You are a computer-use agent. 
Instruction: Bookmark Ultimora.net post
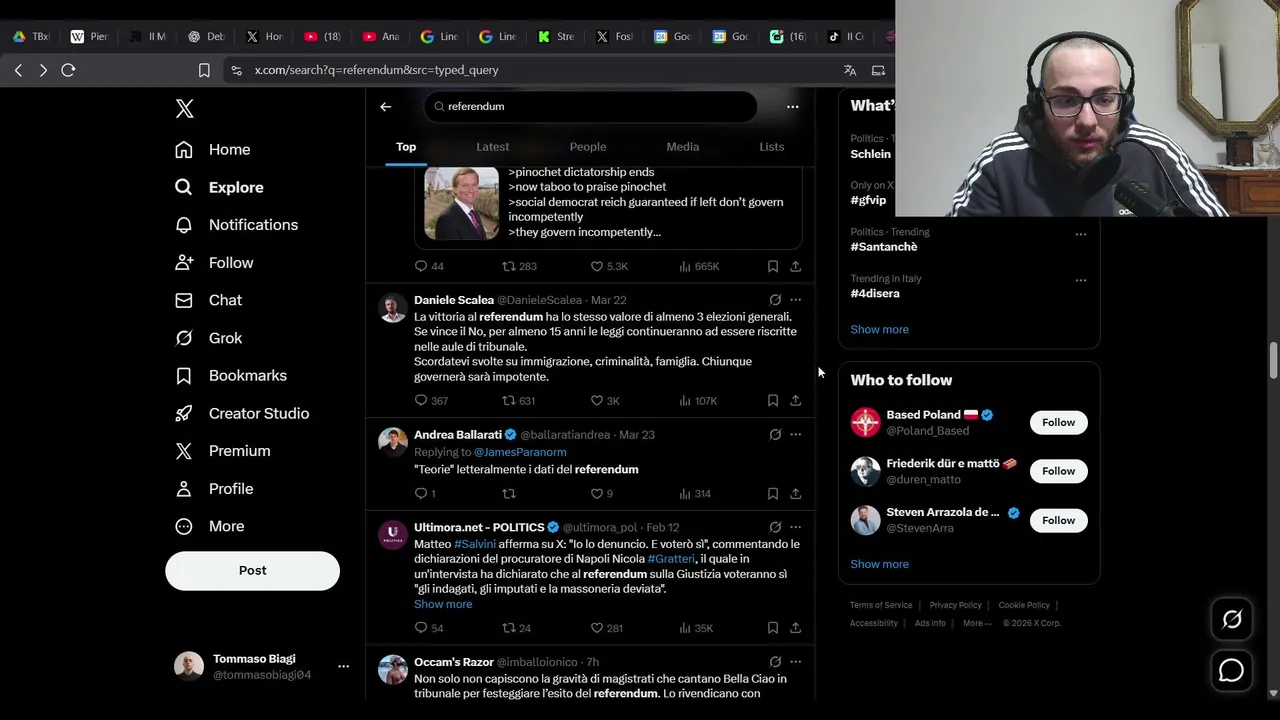[773, 628]
